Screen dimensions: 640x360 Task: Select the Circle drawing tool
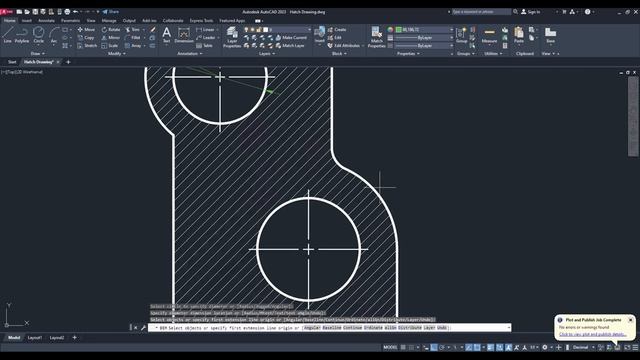click(x=39, y=35)
